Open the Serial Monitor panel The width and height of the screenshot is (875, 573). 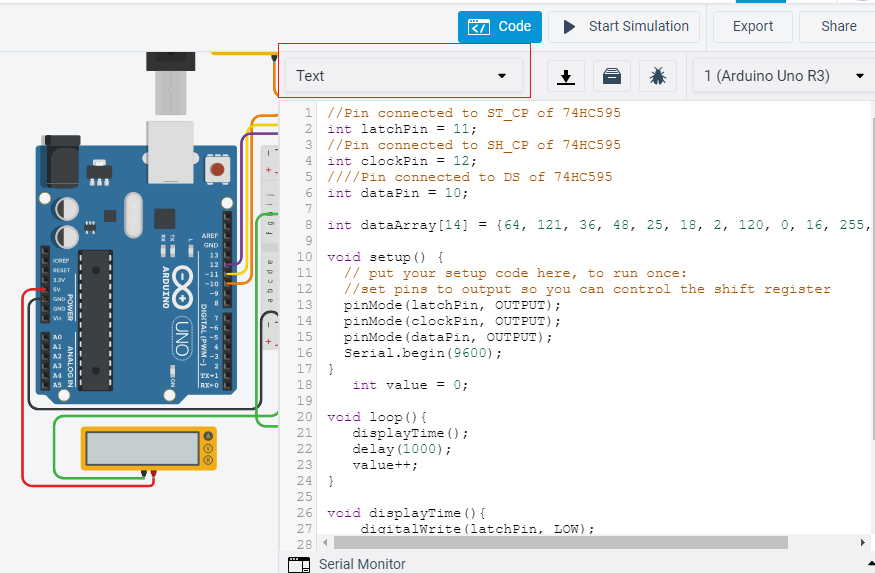362,564
